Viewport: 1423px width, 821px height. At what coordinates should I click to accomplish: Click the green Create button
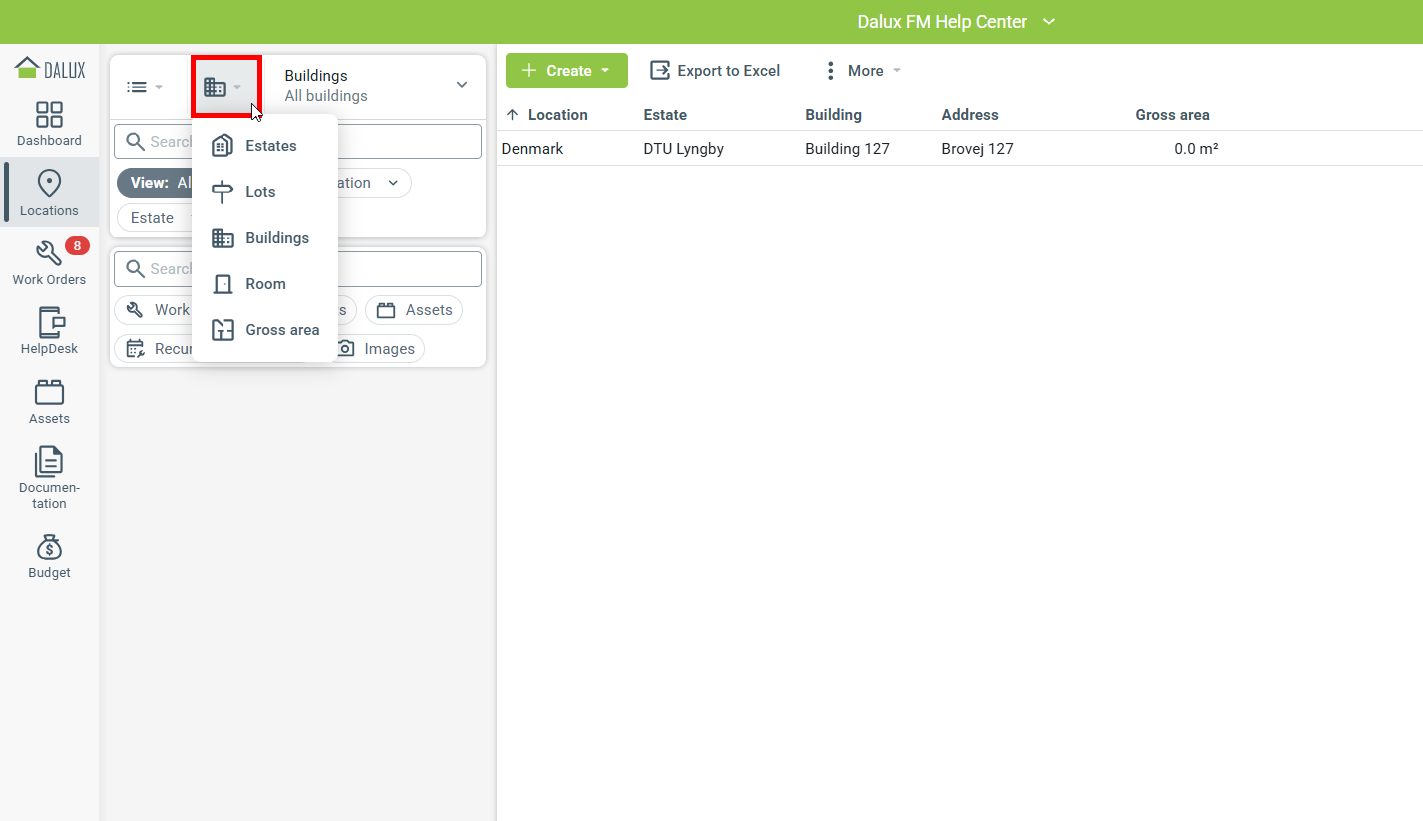click(x=566, y=71)
